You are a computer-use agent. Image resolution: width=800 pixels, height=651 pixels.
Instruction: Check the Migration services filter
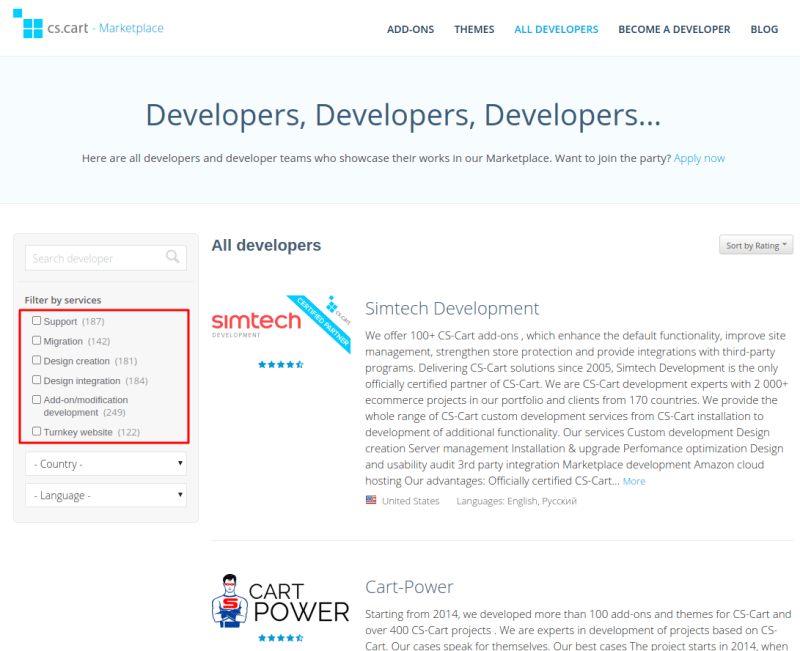pyautogui.click(x=35, y=341)
